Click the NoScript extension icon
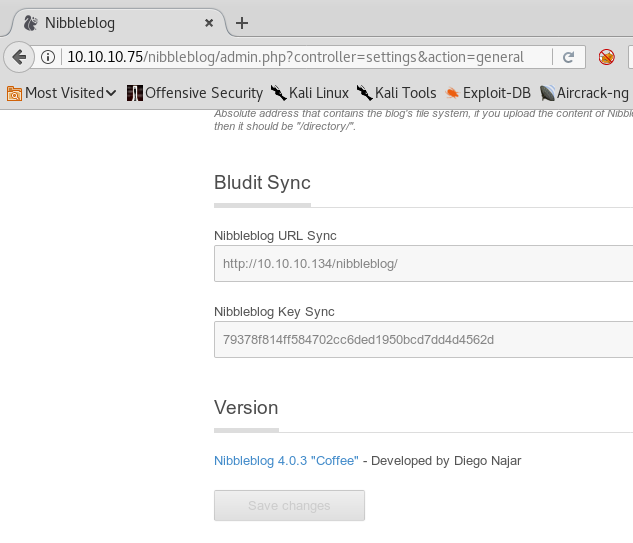The width and height of the screenshot is (633, 543). click(x=606, y=57)
